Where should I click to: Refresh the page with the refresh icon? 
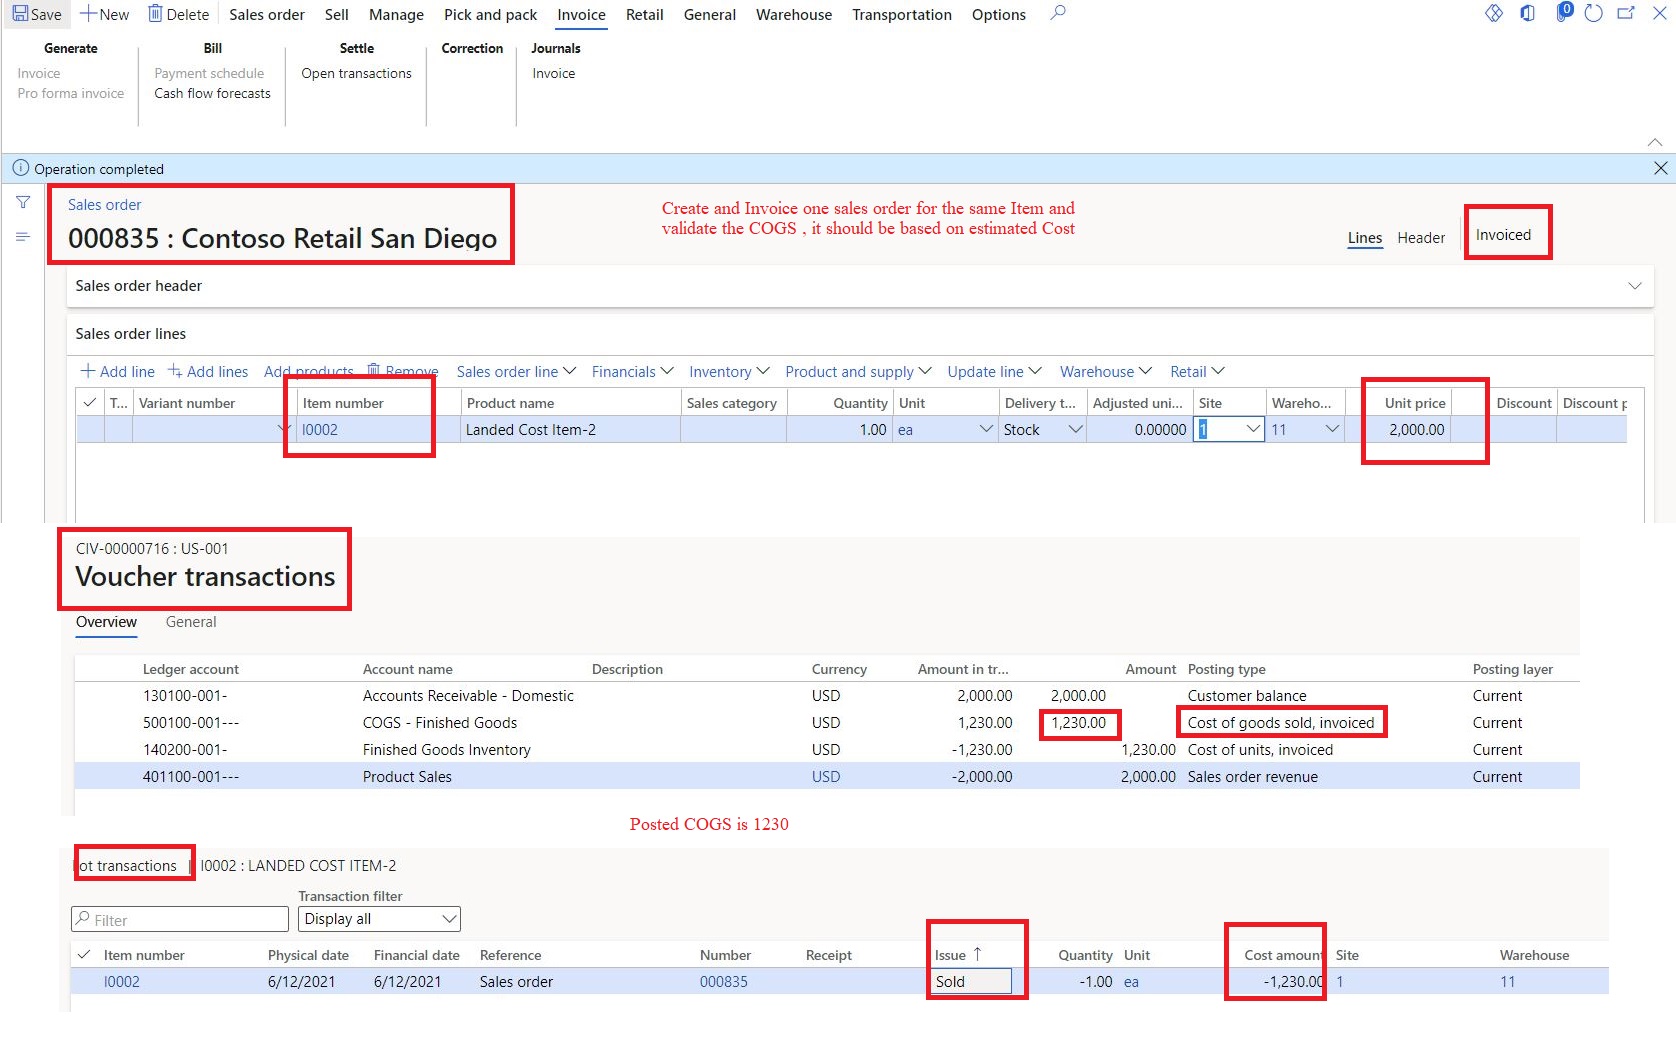click(x=1593, y=13)
